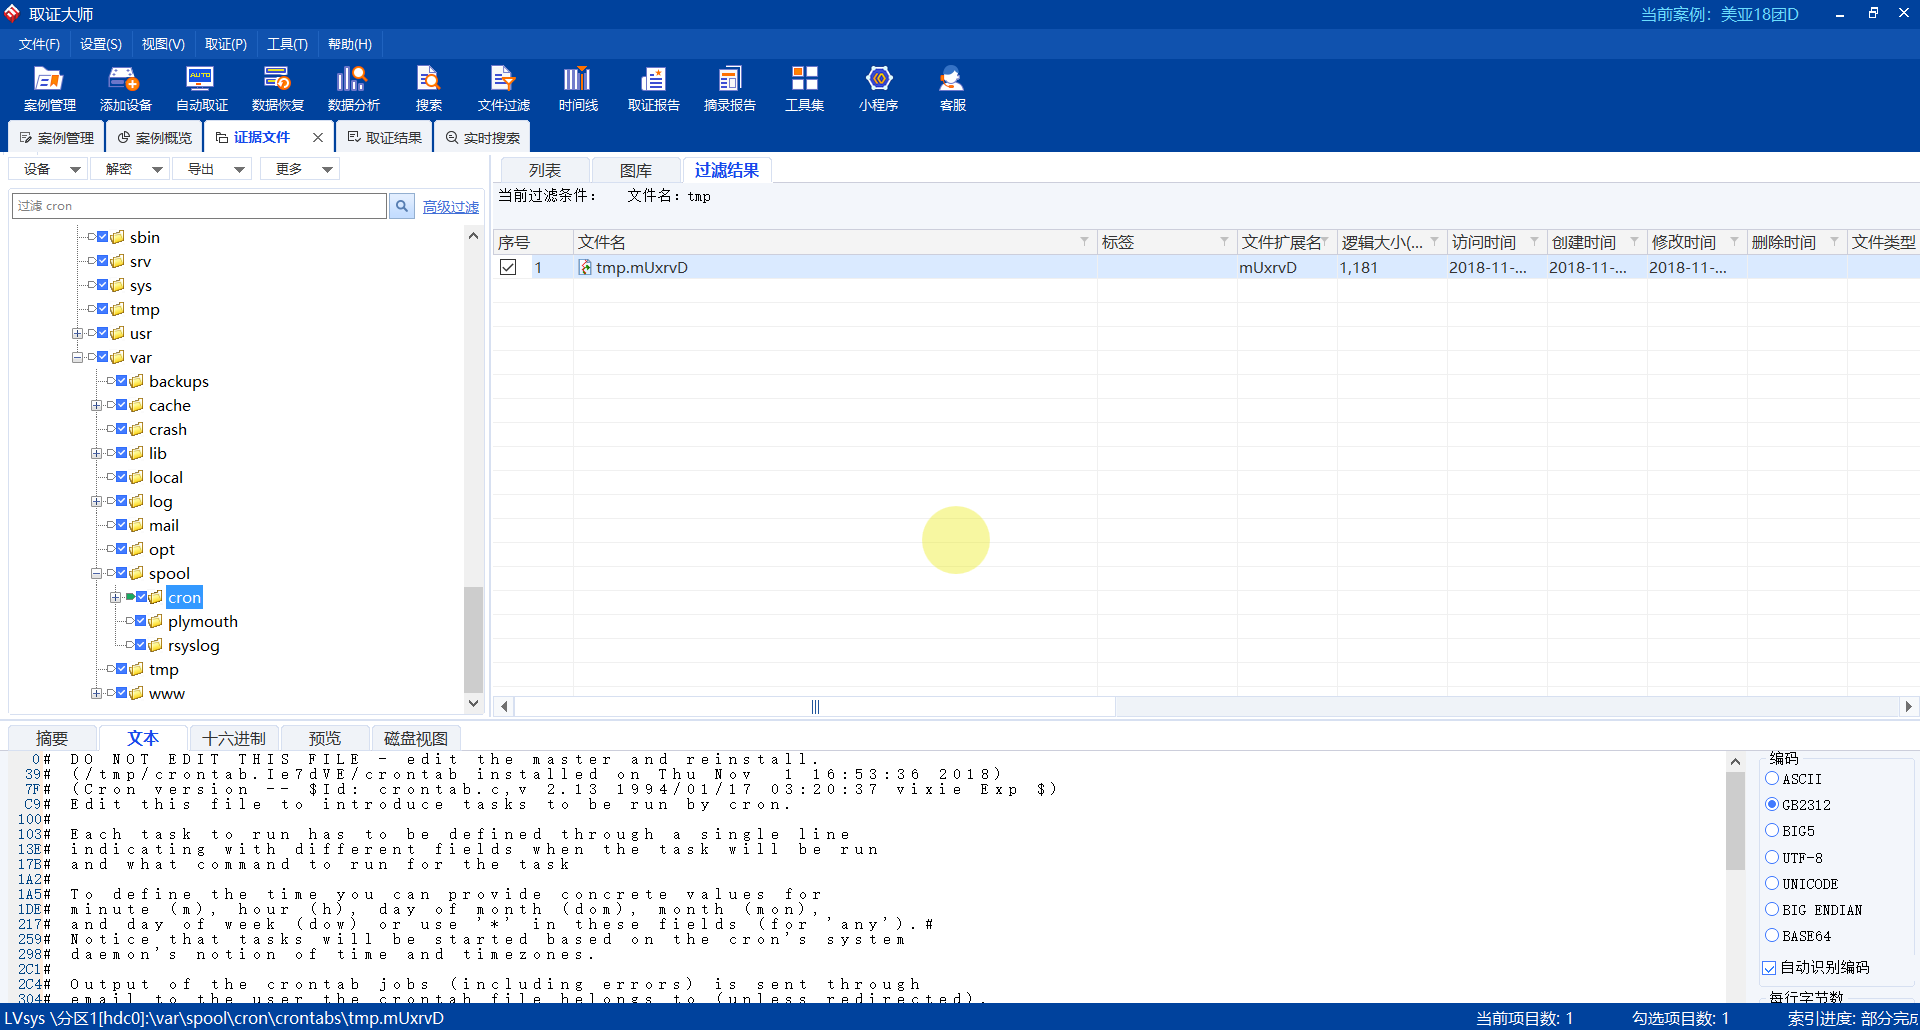Generate 取证报告 from toolbar

click(x=653, y=88)
